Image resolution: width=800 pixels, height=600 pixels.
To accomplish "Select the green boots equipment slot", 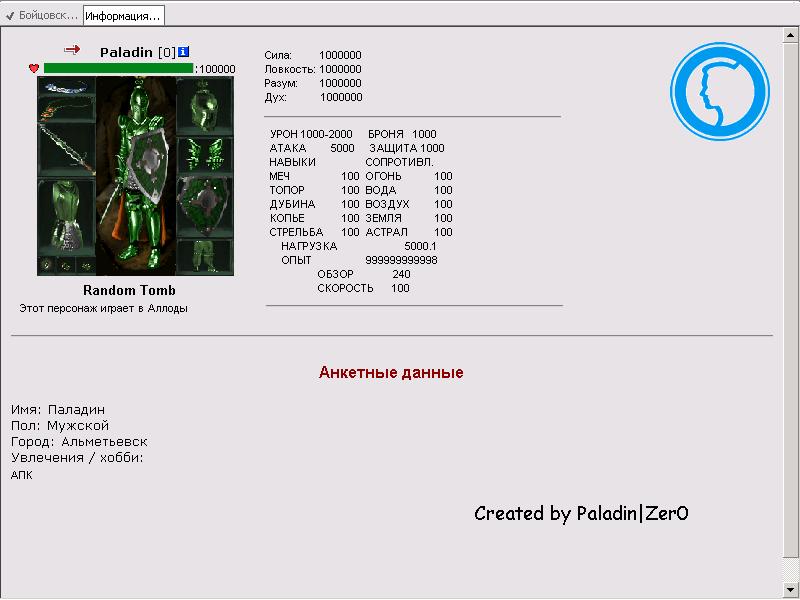I will click(x=205, y=257).
